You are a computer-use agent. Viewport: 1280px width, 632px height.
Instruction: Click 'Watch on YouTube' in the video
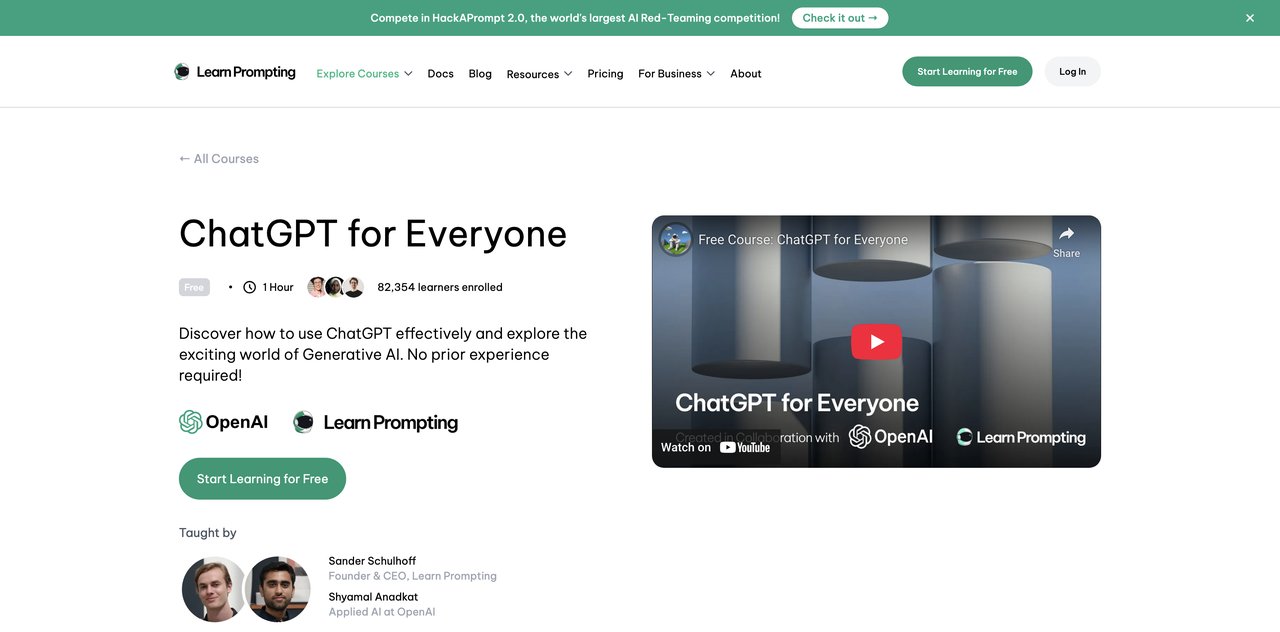coord(716,447)
